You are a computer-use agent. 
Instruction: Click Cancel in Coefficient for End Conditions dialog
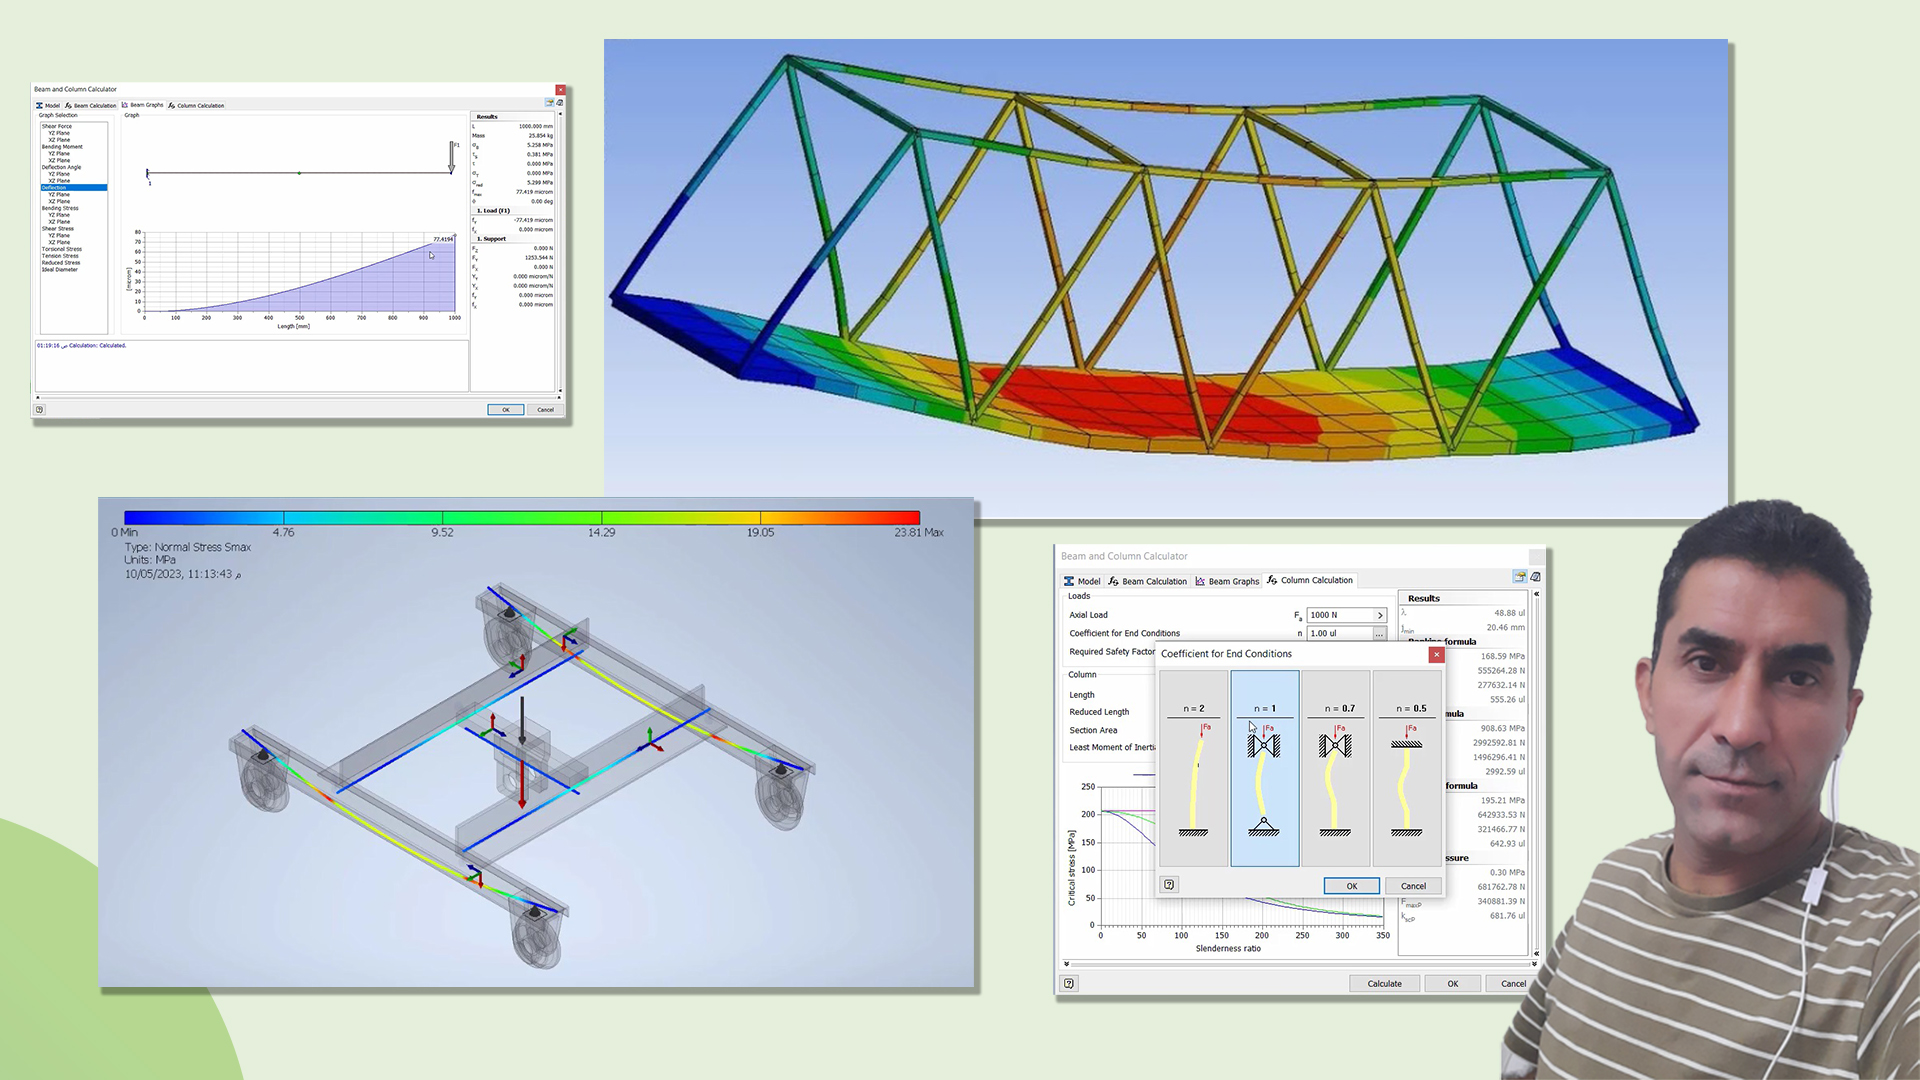click(x=1413, y=886)
